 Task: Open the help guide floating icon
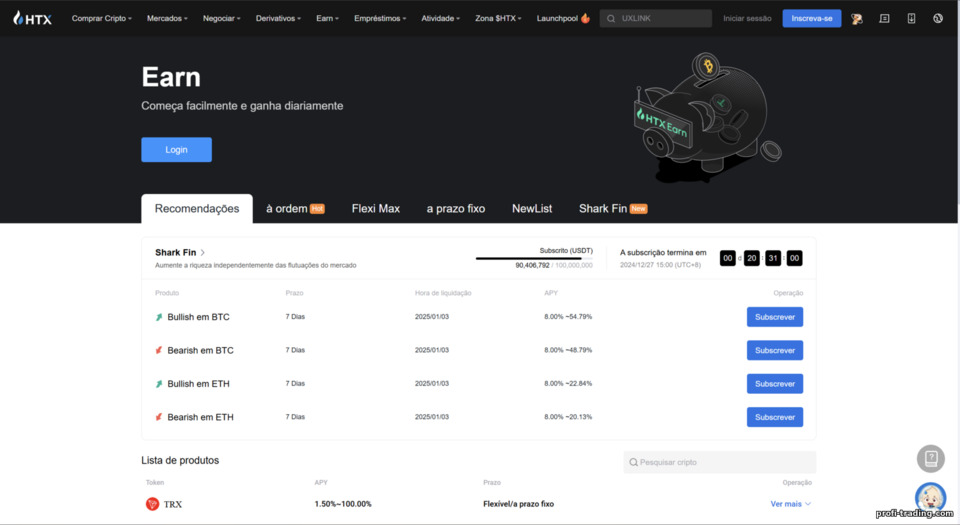[931, 458]
